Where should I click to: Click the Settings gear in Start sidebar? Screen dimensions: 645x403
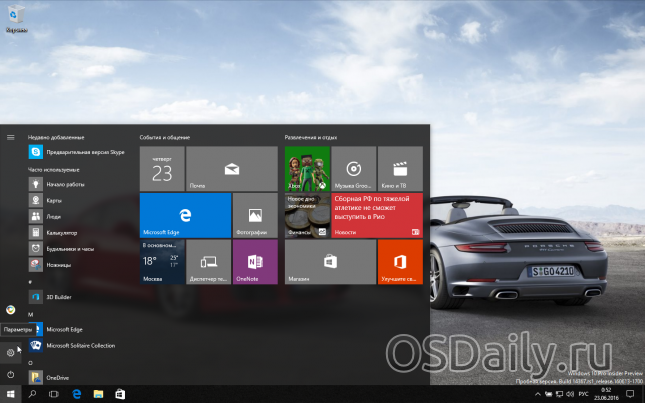(x=10, y=352)
